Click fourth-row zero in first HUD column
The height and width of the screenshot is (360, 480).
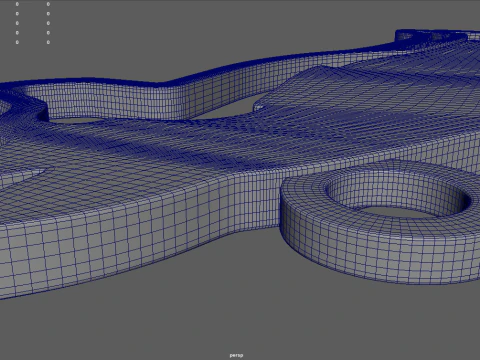[x=17, y=33]
